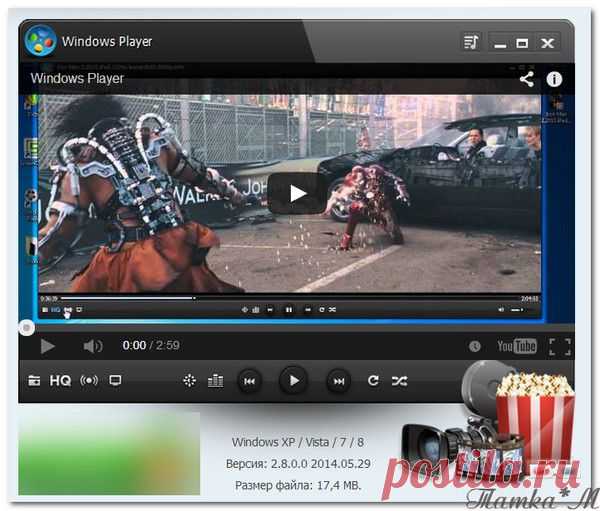Click inner screenshot progress bar
This screenshot has height=511, width=600.
click(290, 298)
